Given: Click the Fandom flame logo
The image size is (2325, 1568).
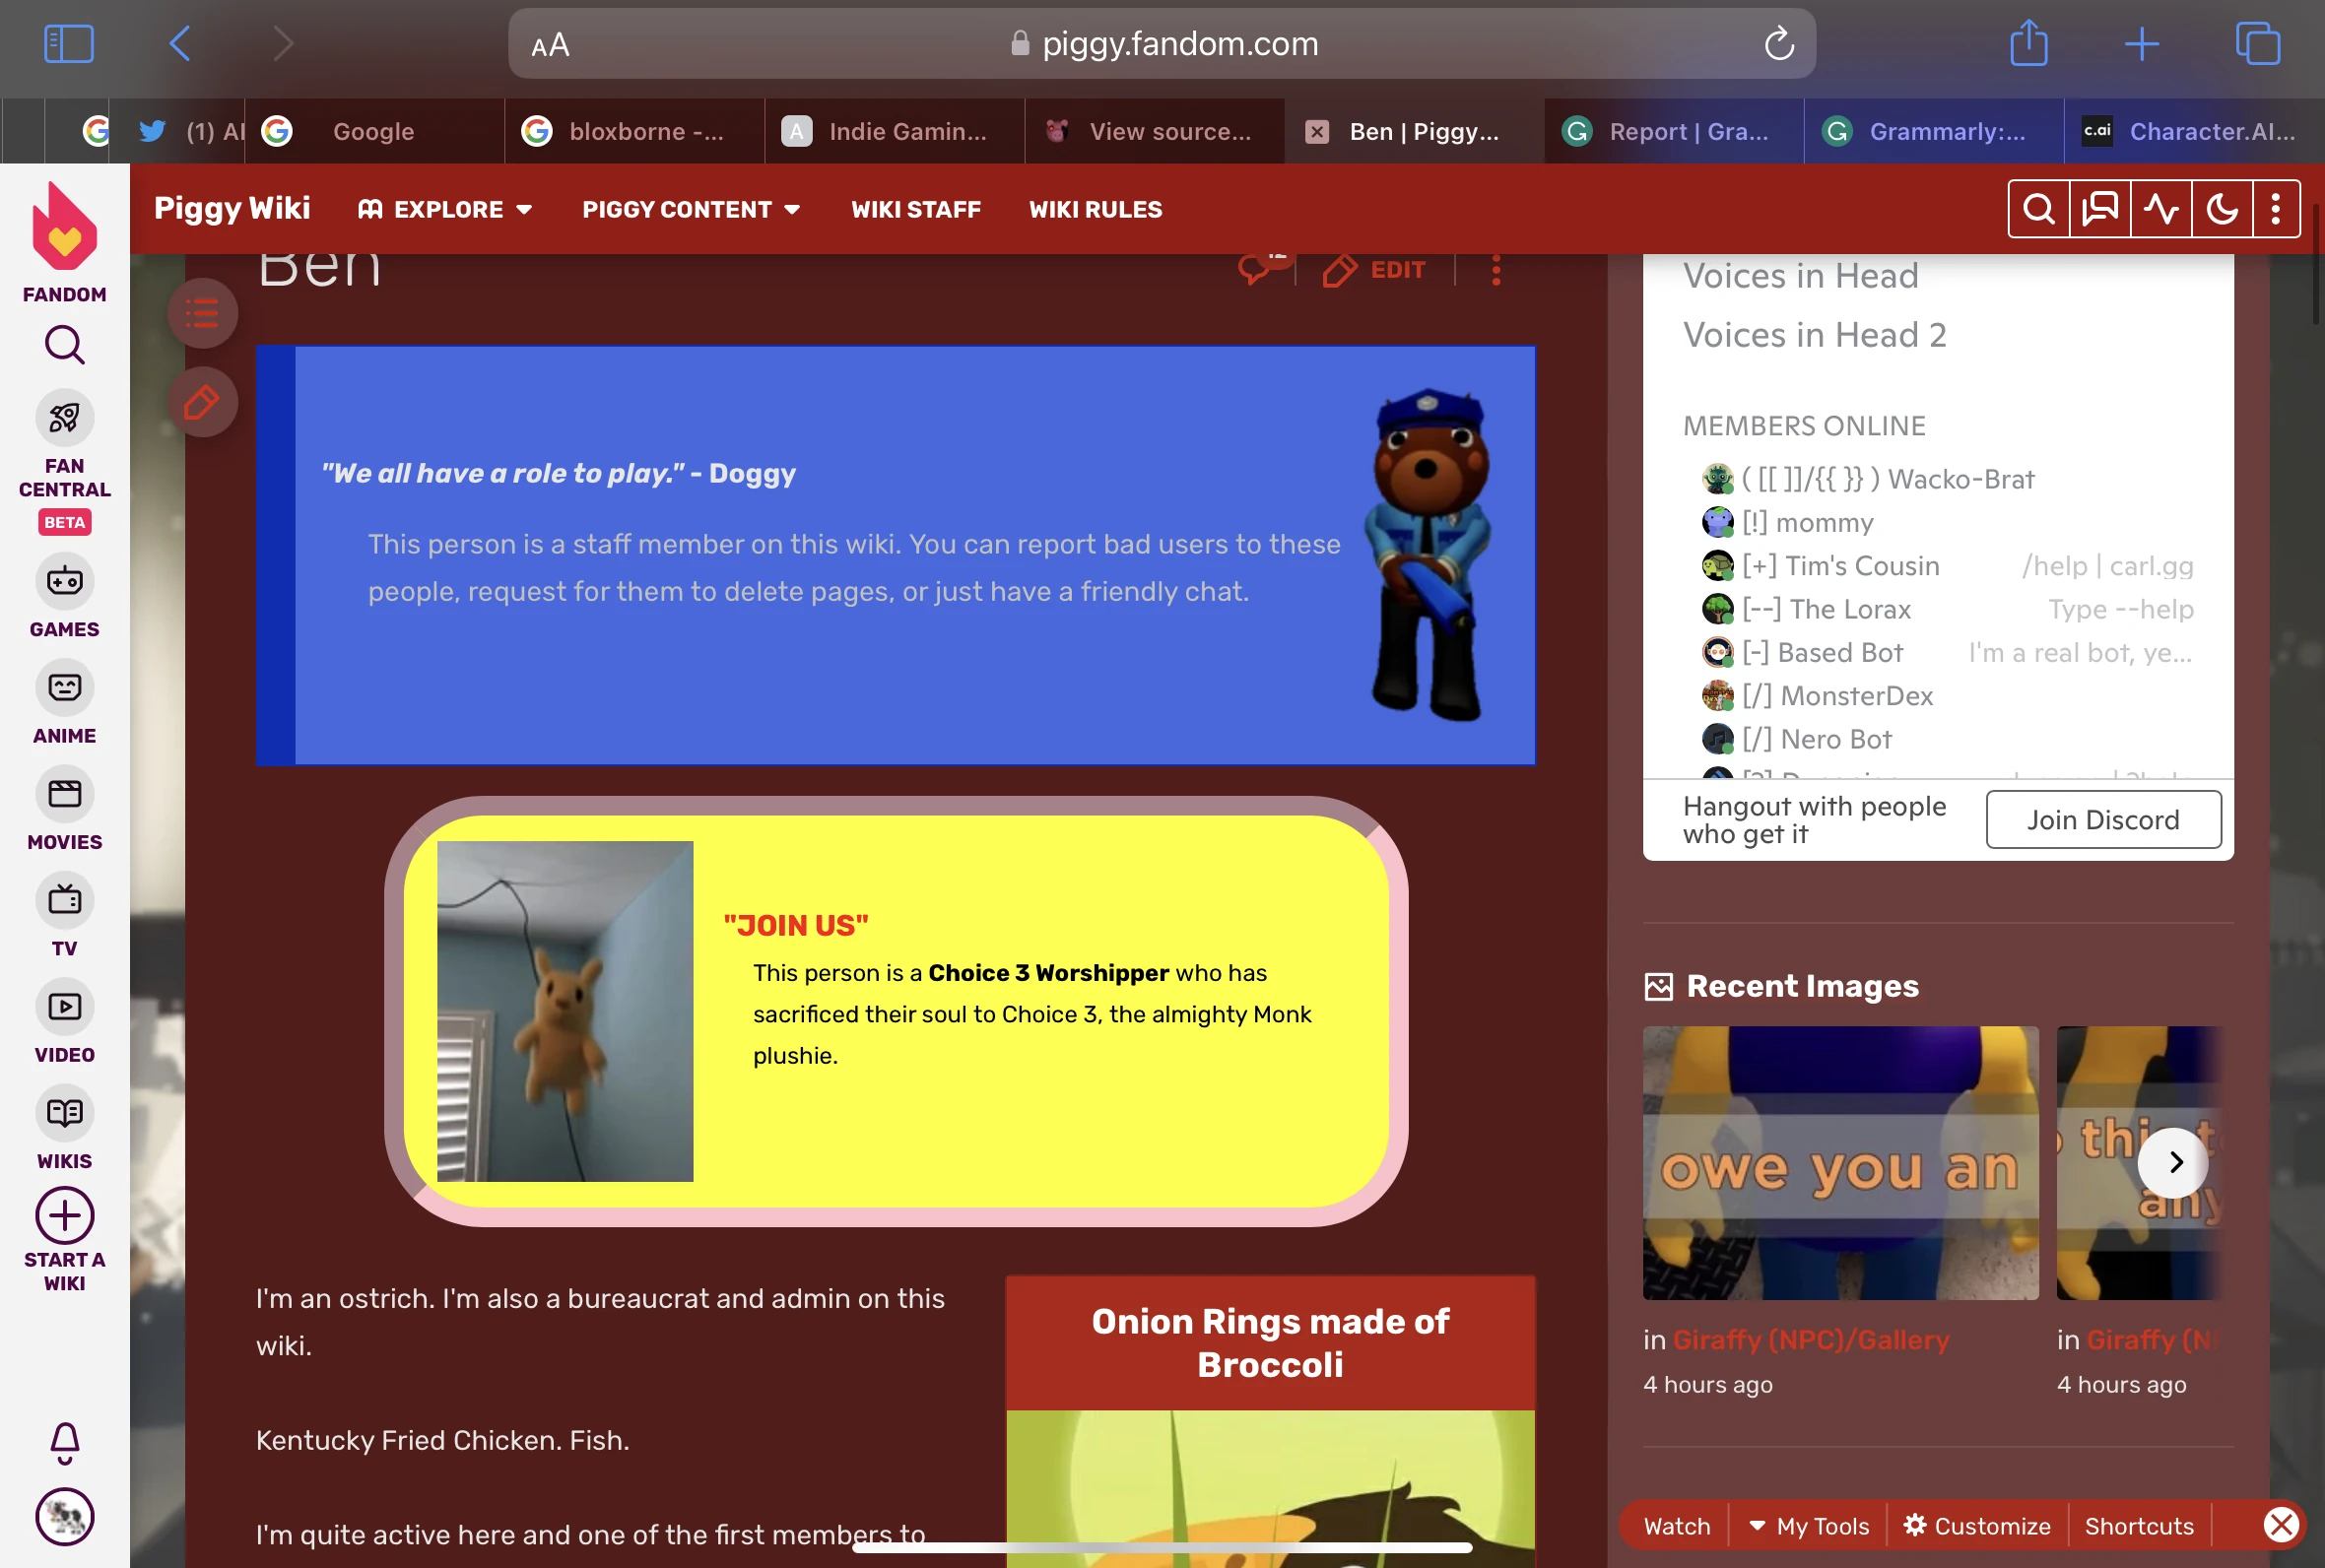Looking at the screenshot, I should (x=64, y=229).
